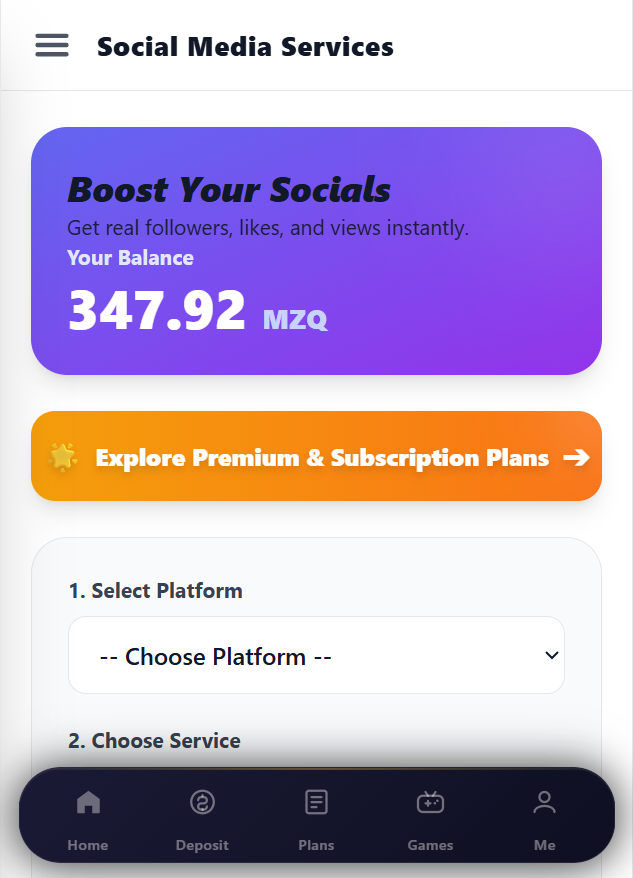Tap the Deposit coin icon
633x878 pixels.
point(202,802)
